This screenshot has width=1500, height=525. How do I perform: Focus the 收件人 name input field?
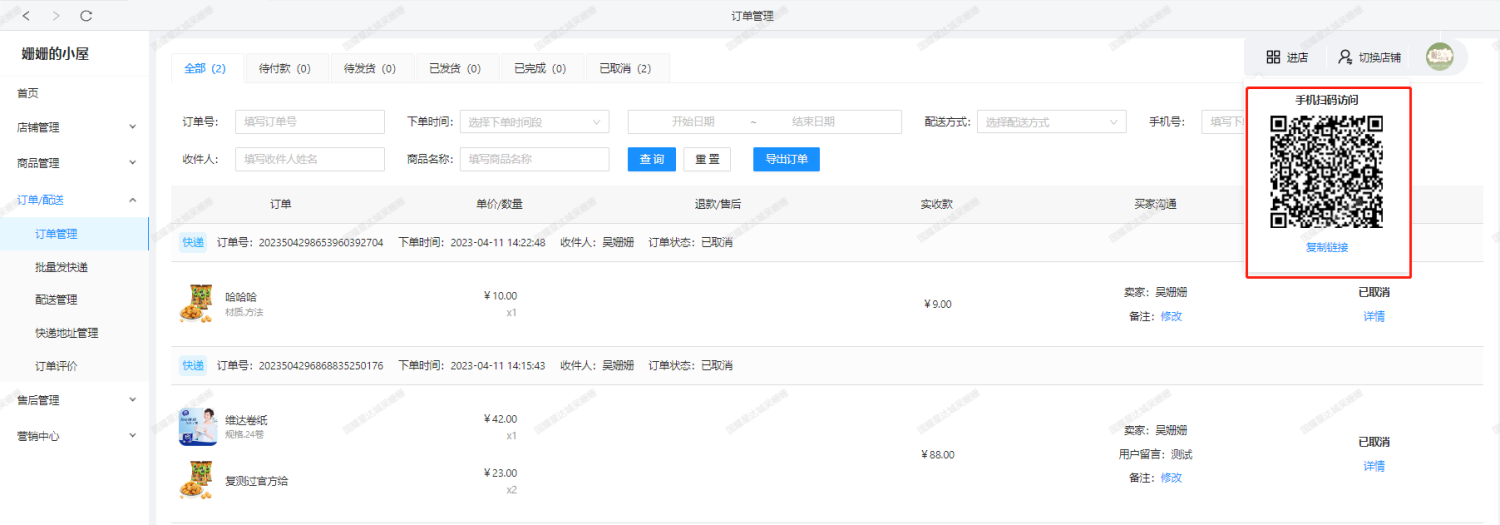(x=310, y=159)
